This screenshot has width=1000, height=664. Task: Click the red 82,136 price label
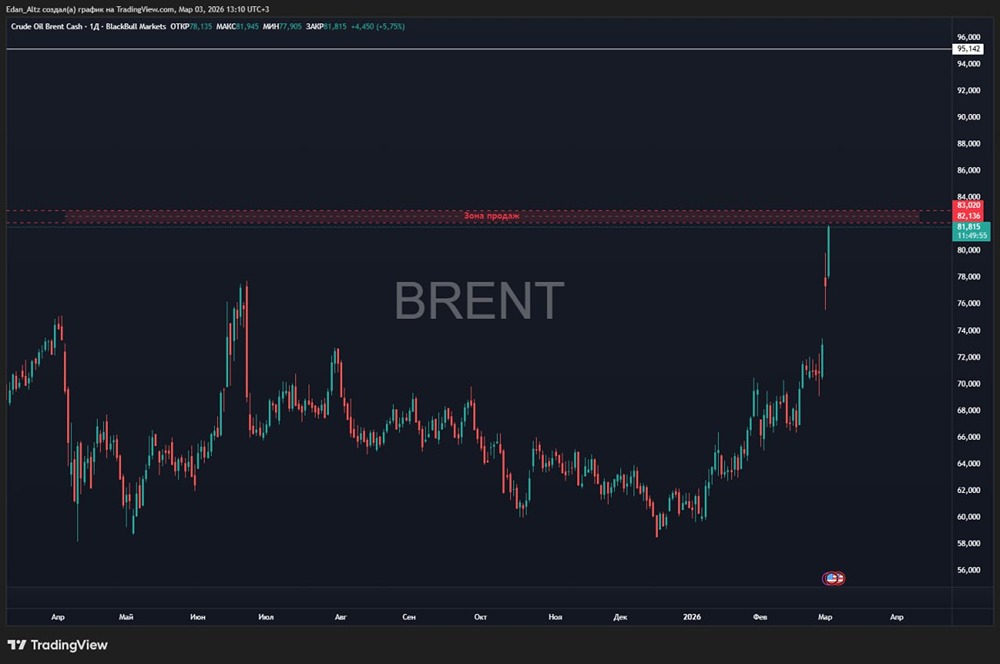click(968, 216)
